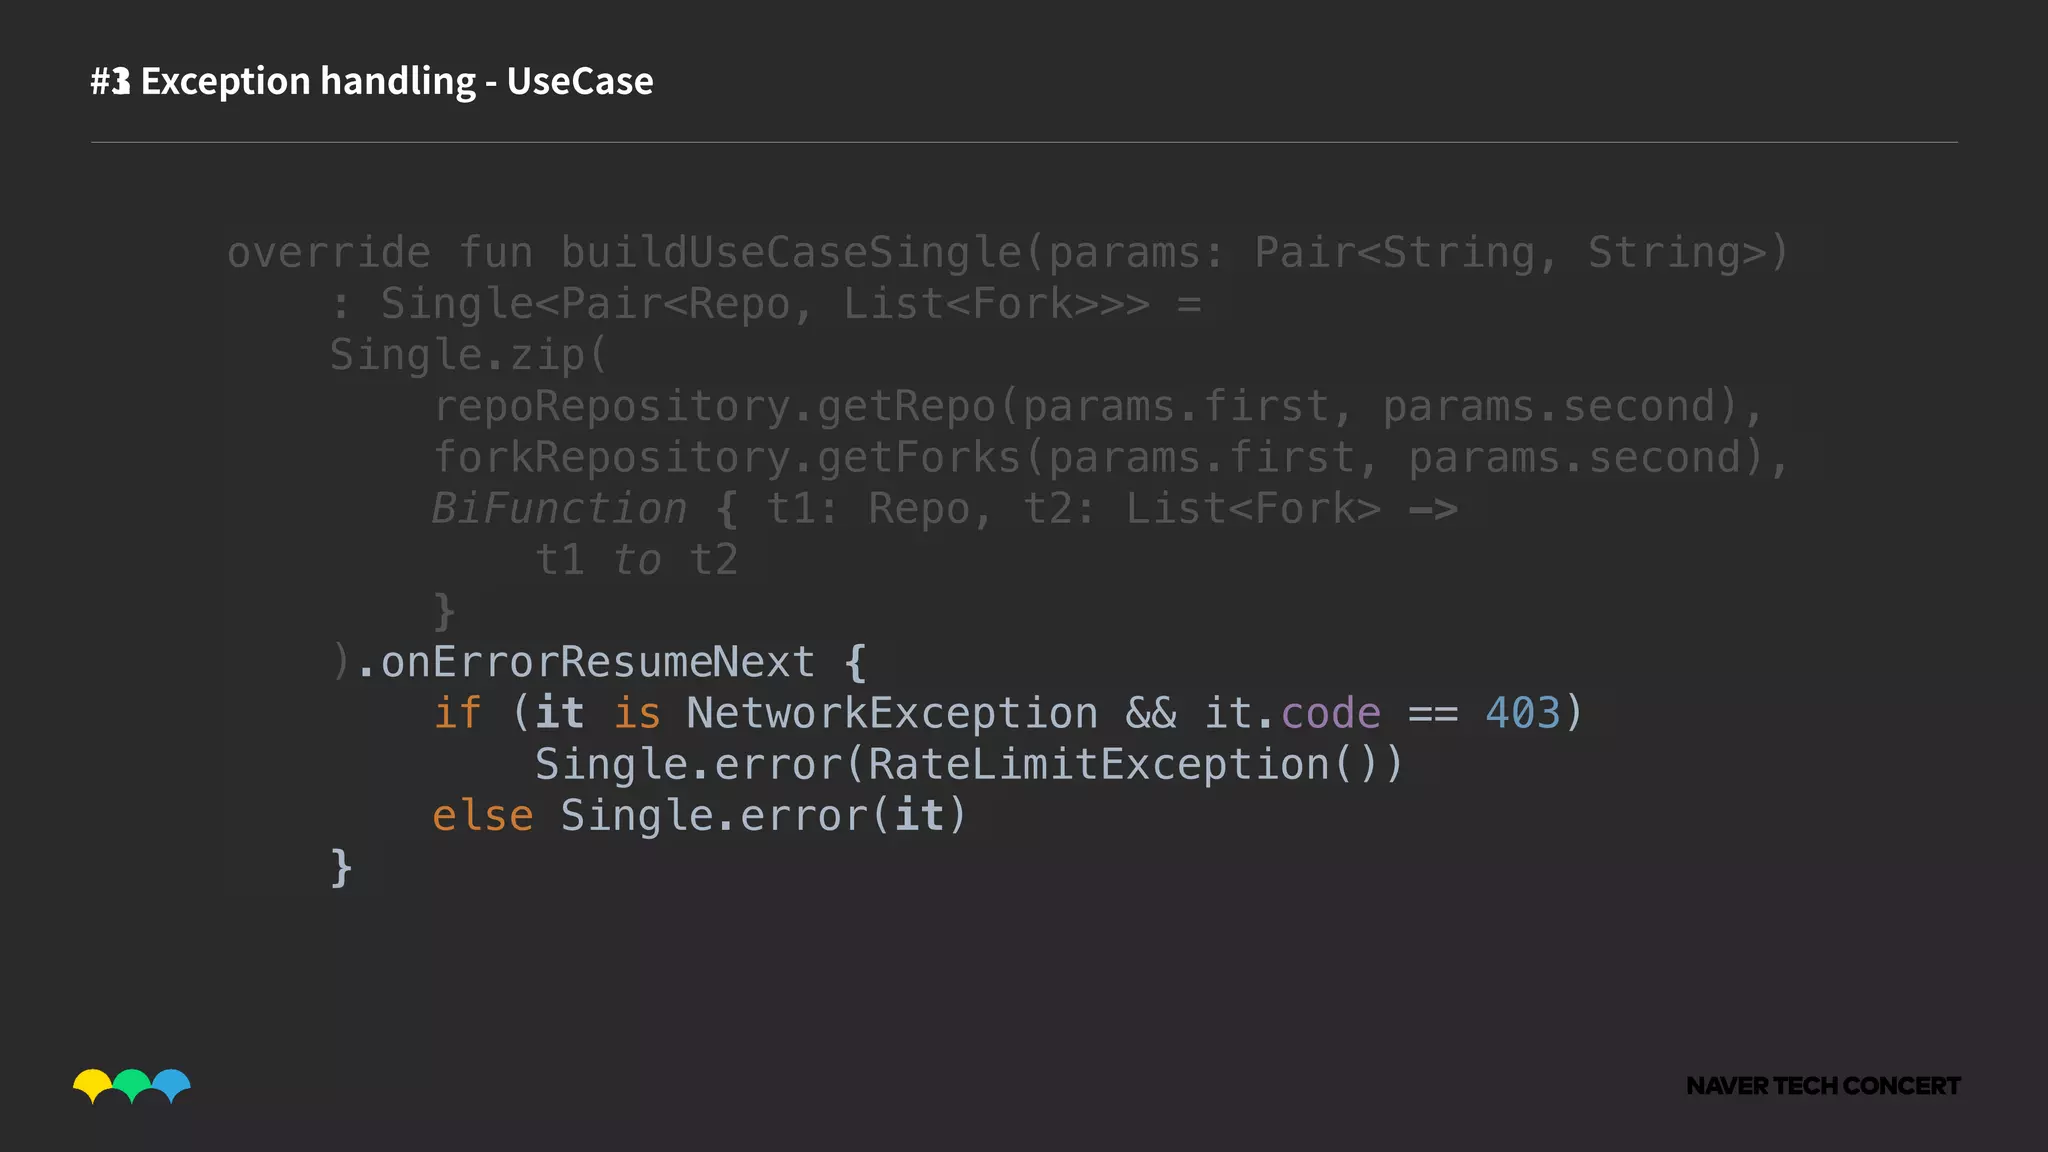Screen dimensions: 2048x1152
Task: Click the 'override fun buildUseCaseSingle' code line
Action: tap(1007, 253)
